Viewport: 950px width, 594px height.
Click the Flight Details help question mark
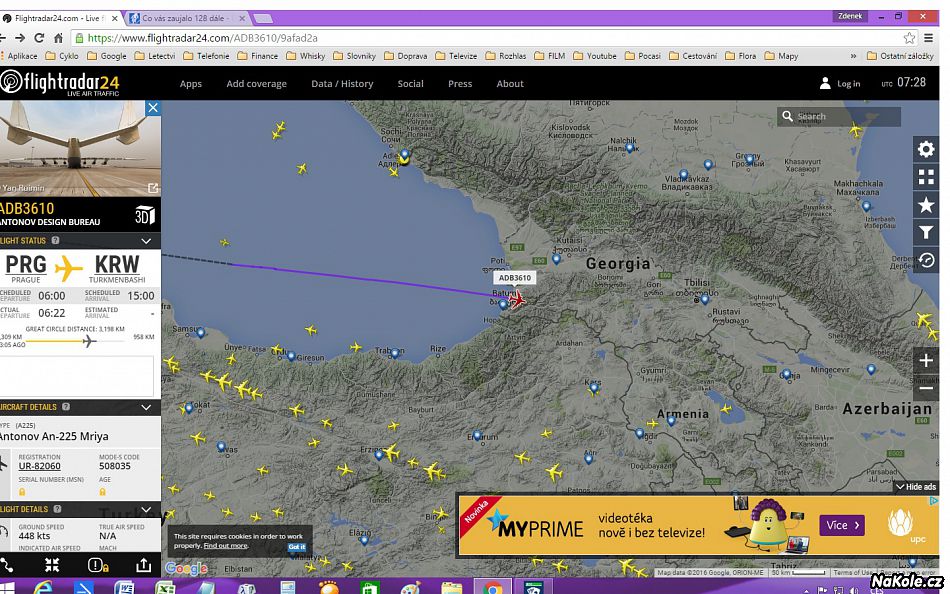58,509
